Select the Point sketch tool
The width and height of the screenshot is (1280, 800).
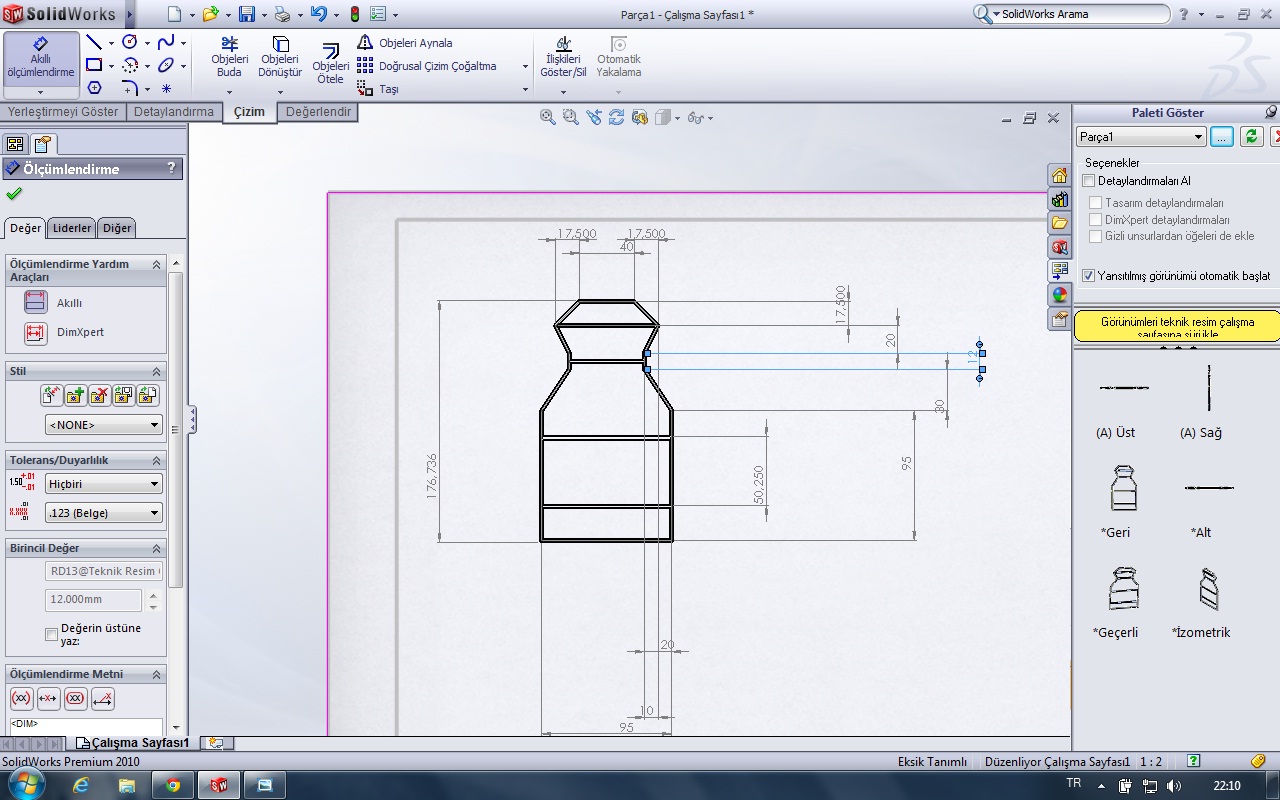(166, 88)
